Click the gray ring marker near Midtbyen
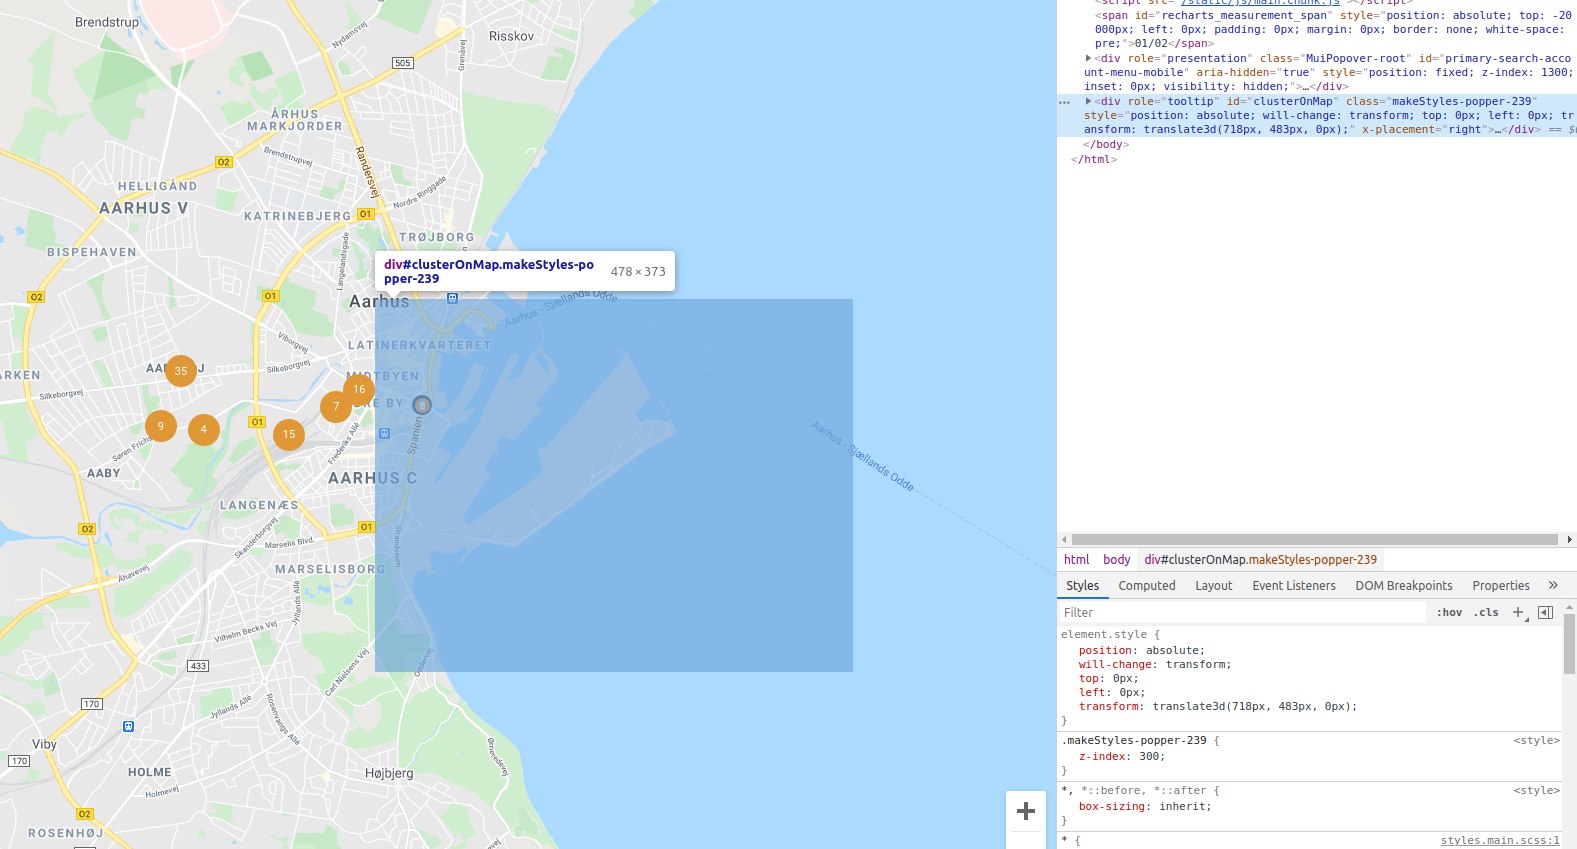Screen dimensions: 1577x849 pos(422,405)
